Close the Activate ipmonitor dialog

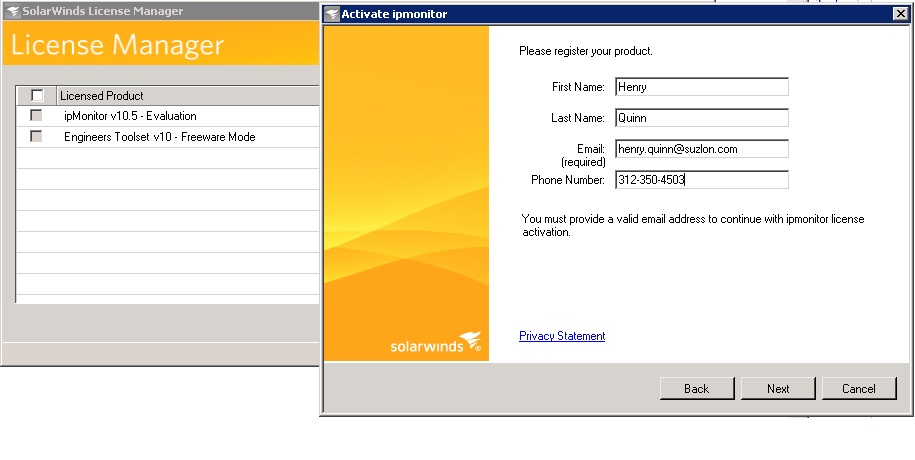pyautogui.click(x=901, y=14)
